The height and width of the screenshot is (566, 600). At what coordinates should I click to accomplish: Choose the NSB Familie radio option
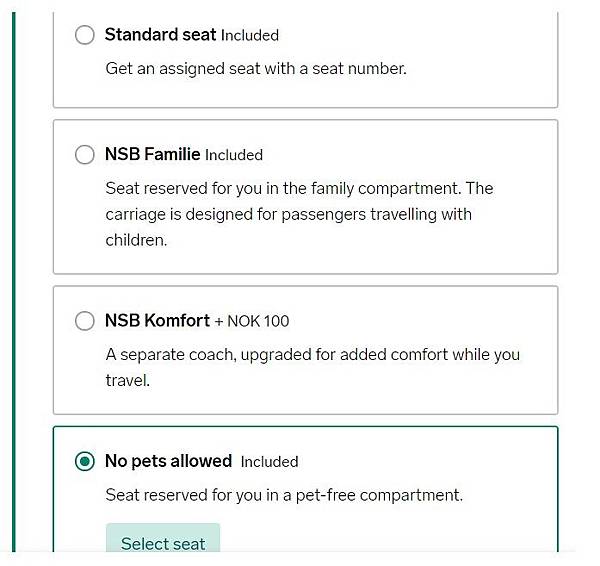pos(85,155)
